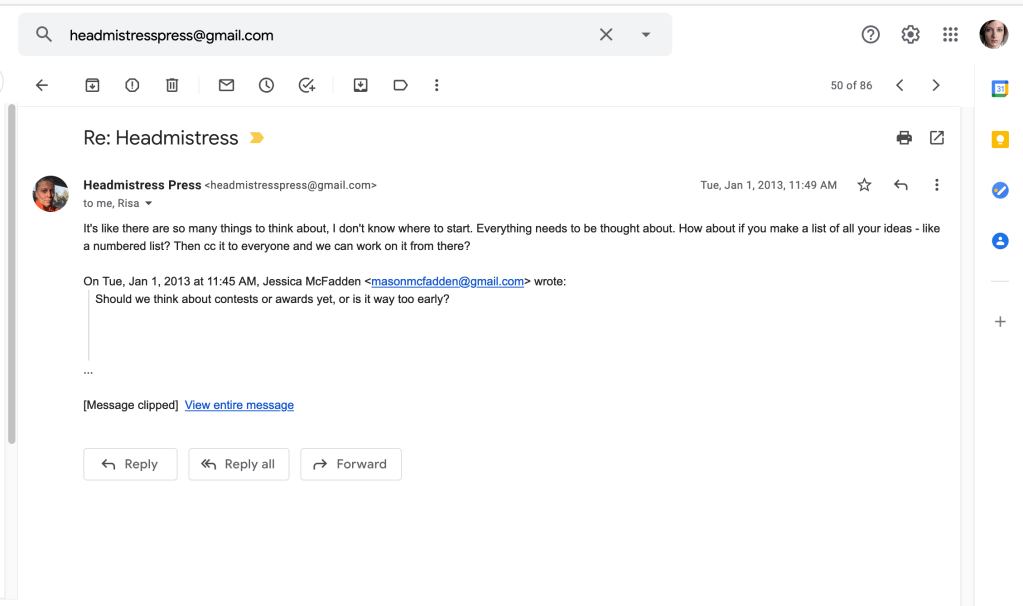Star the Headmistress Press message
Viewport: 1023px width, 606px height.
tap(864, 185)
